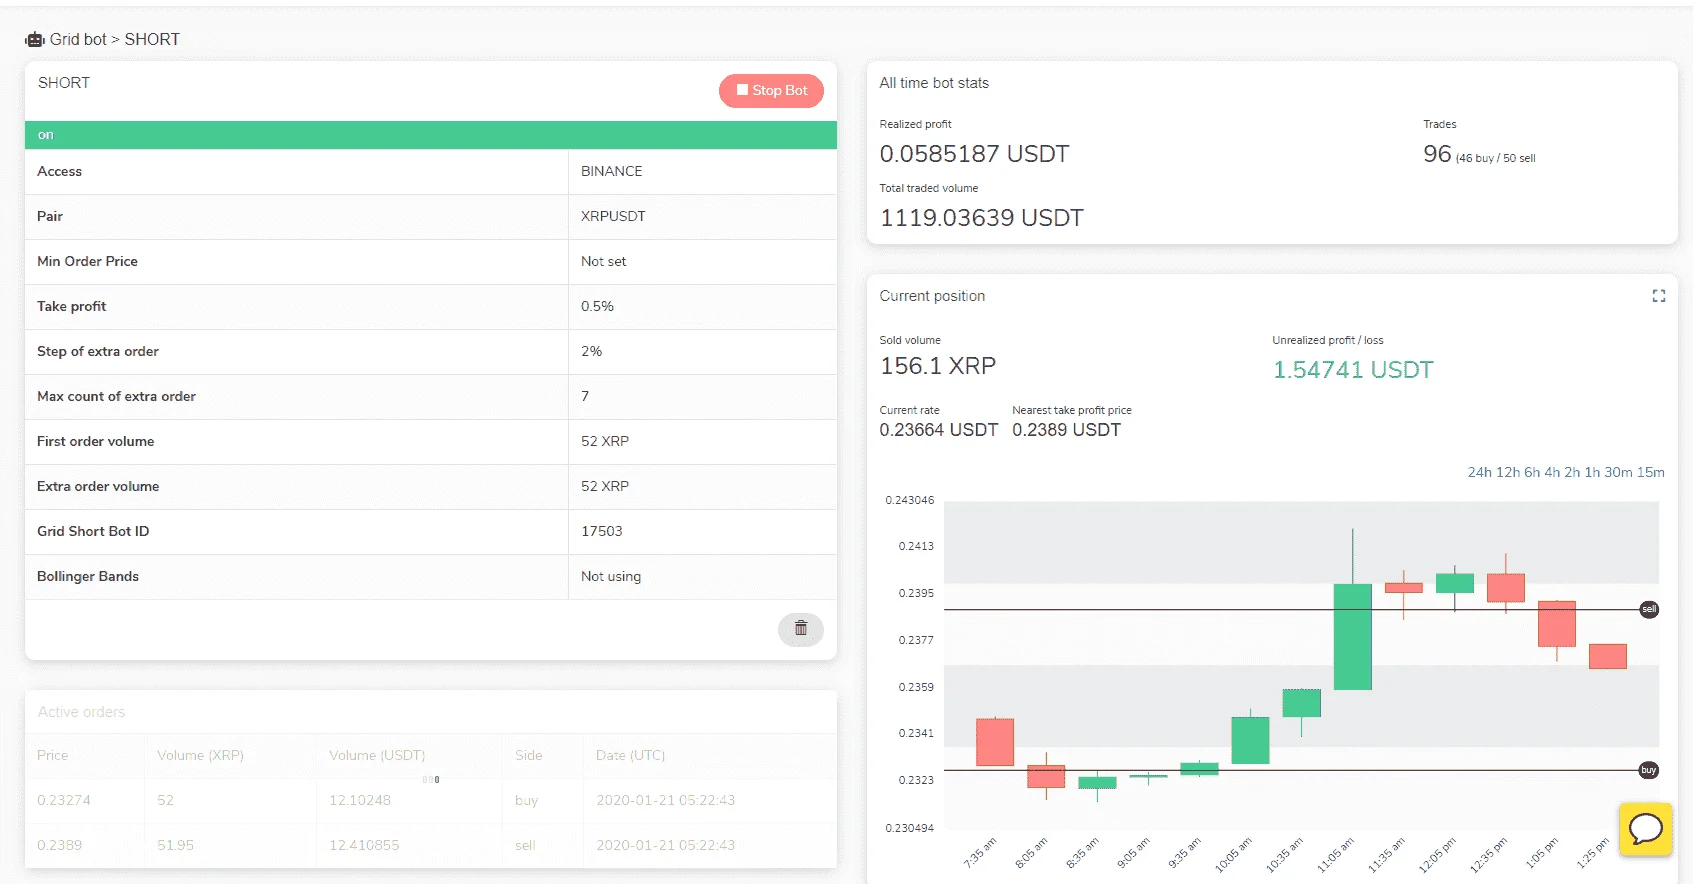Screen dimensions: 1693x884
Task: Select the 12h chart interval
Action: tap(1508, 472)
